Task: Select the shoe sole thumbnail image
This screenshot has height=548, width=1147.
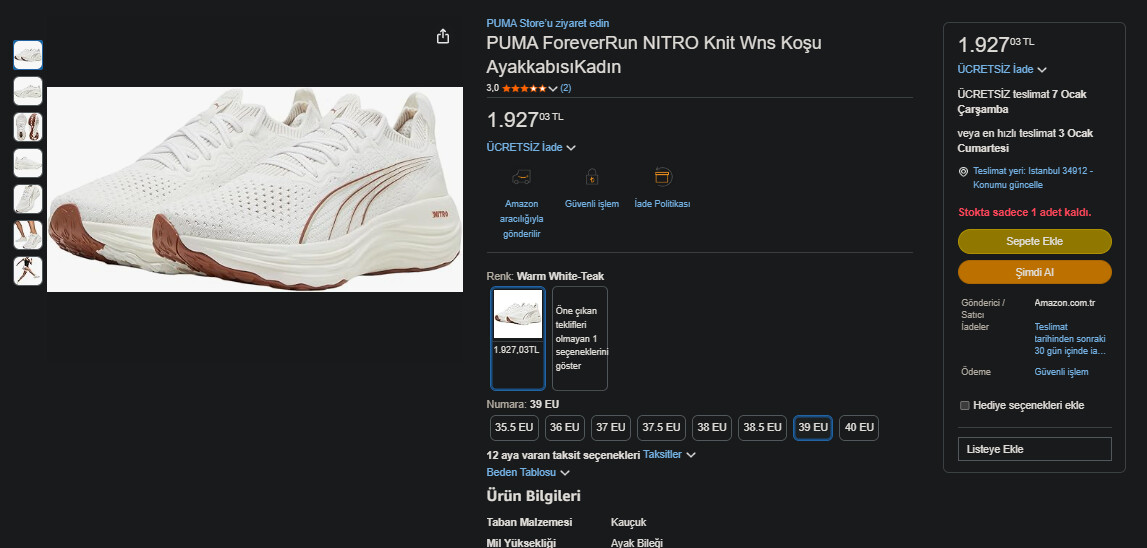Action: (28, 127)
